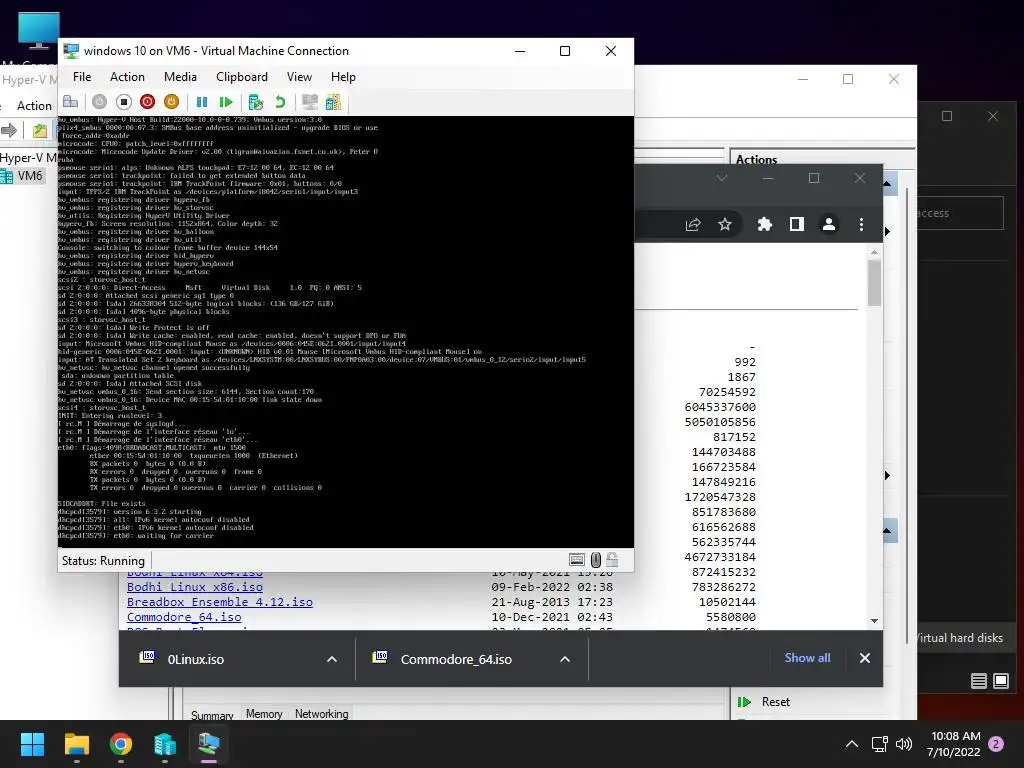Screen dimensions: 1024x768
Task: Open the Windows Start menu
Action: 32,744
